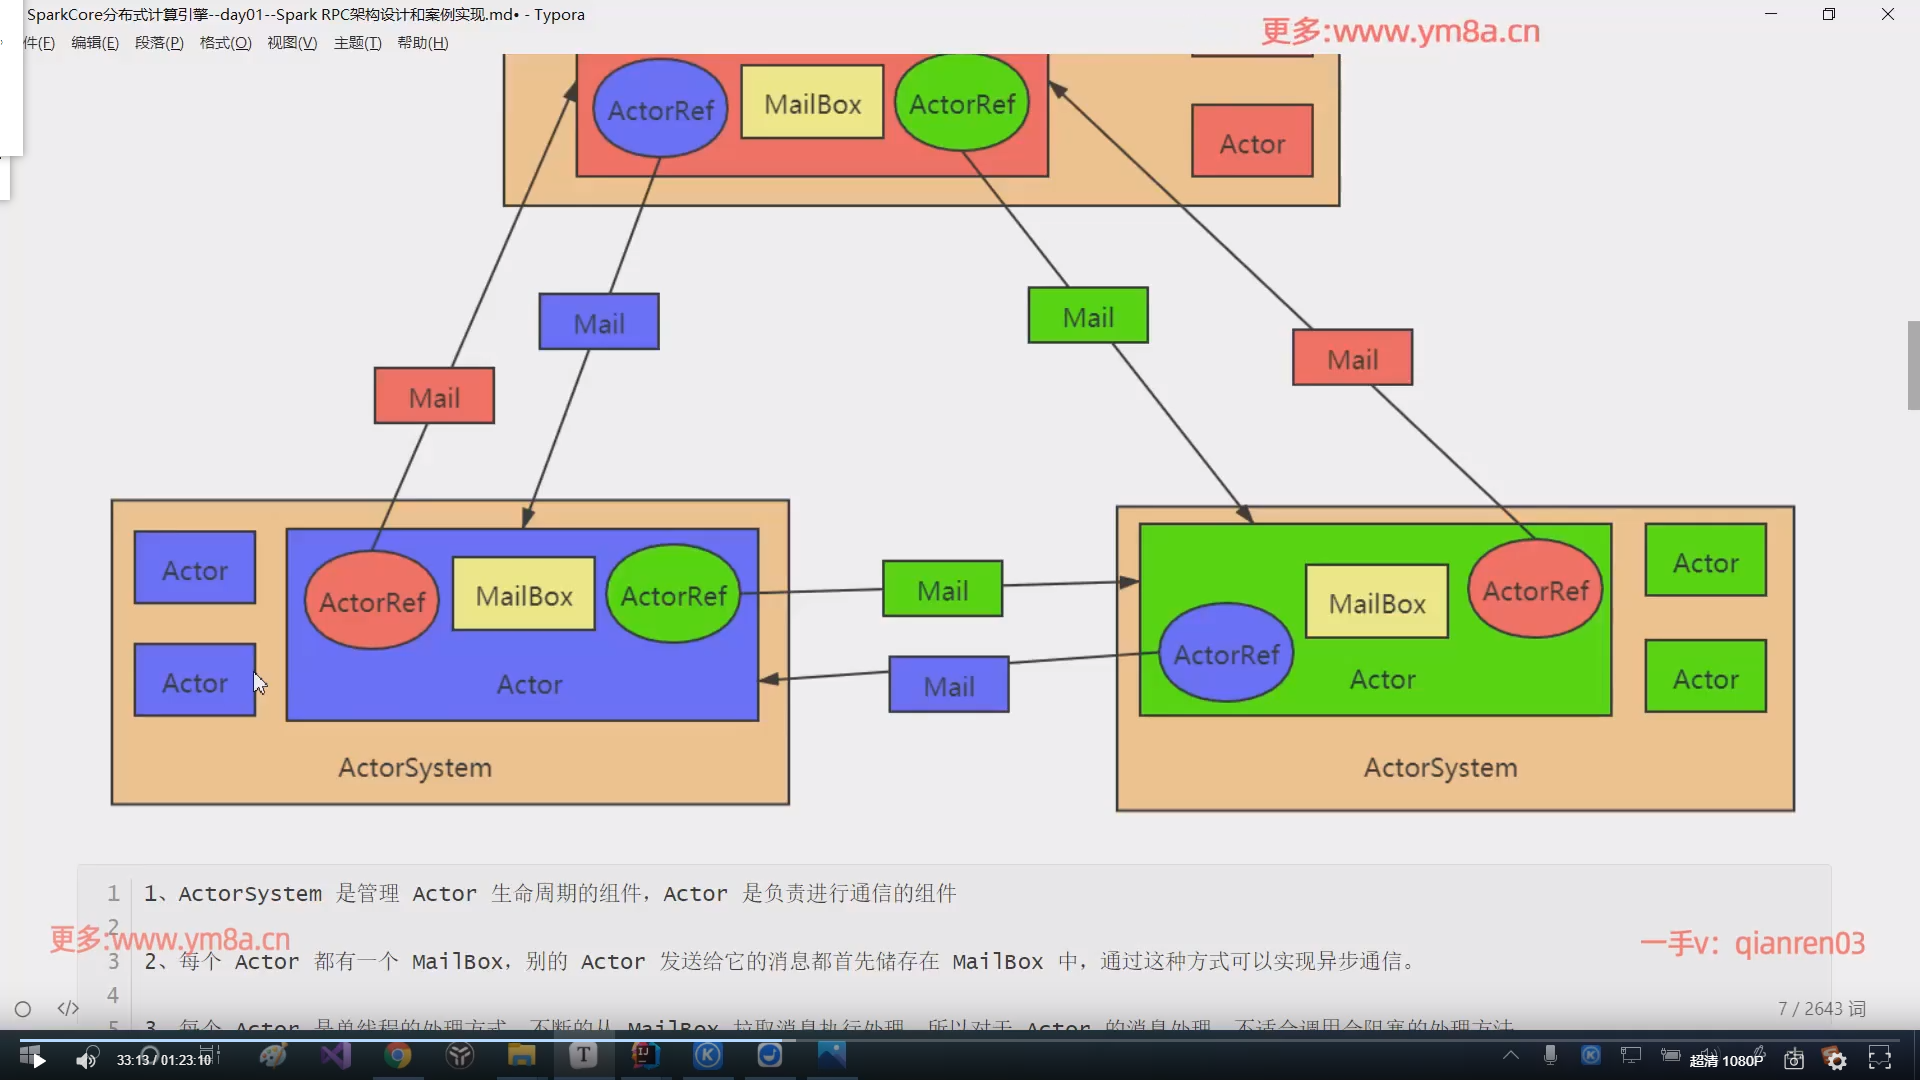
Task: Open Paint palette icon in taskbar
Action: pyautogui.click(x=273, y=1055)
